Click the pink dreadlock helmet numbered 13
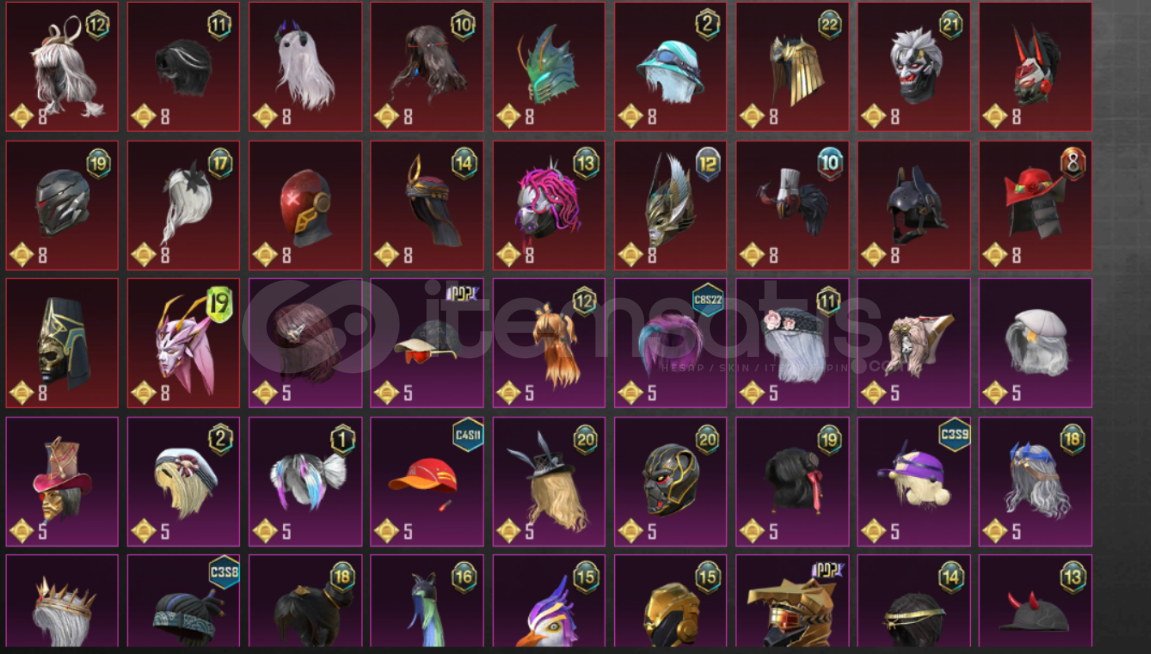This screenshot has height=654, width=1151. tap(548, 206)
